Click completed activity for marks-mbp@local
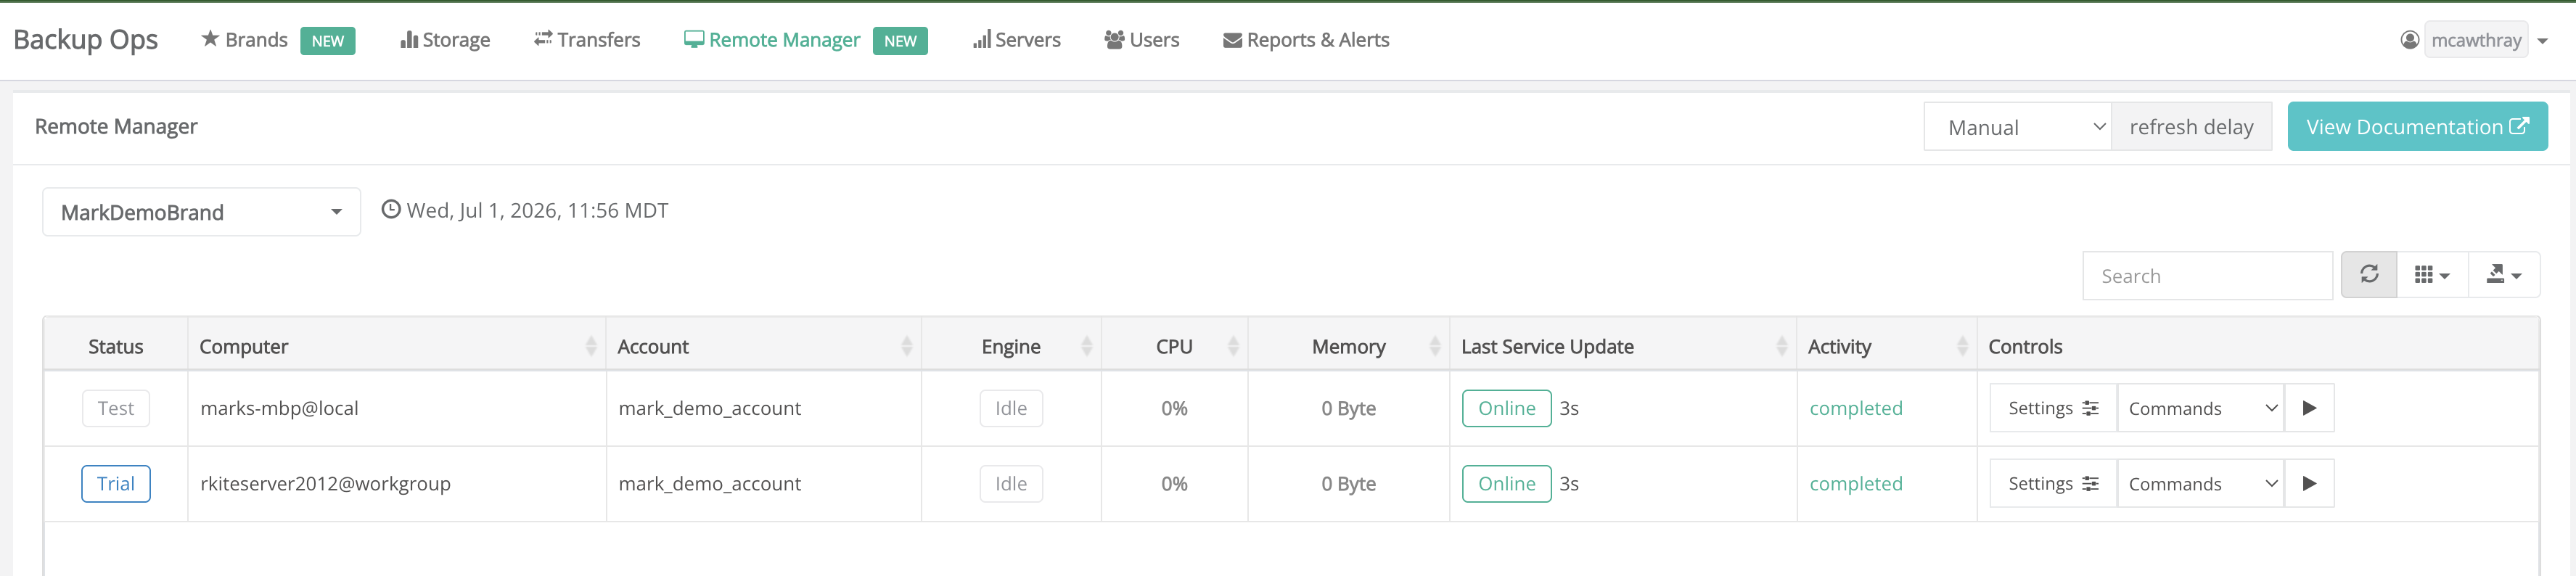 click(1856, 408)
